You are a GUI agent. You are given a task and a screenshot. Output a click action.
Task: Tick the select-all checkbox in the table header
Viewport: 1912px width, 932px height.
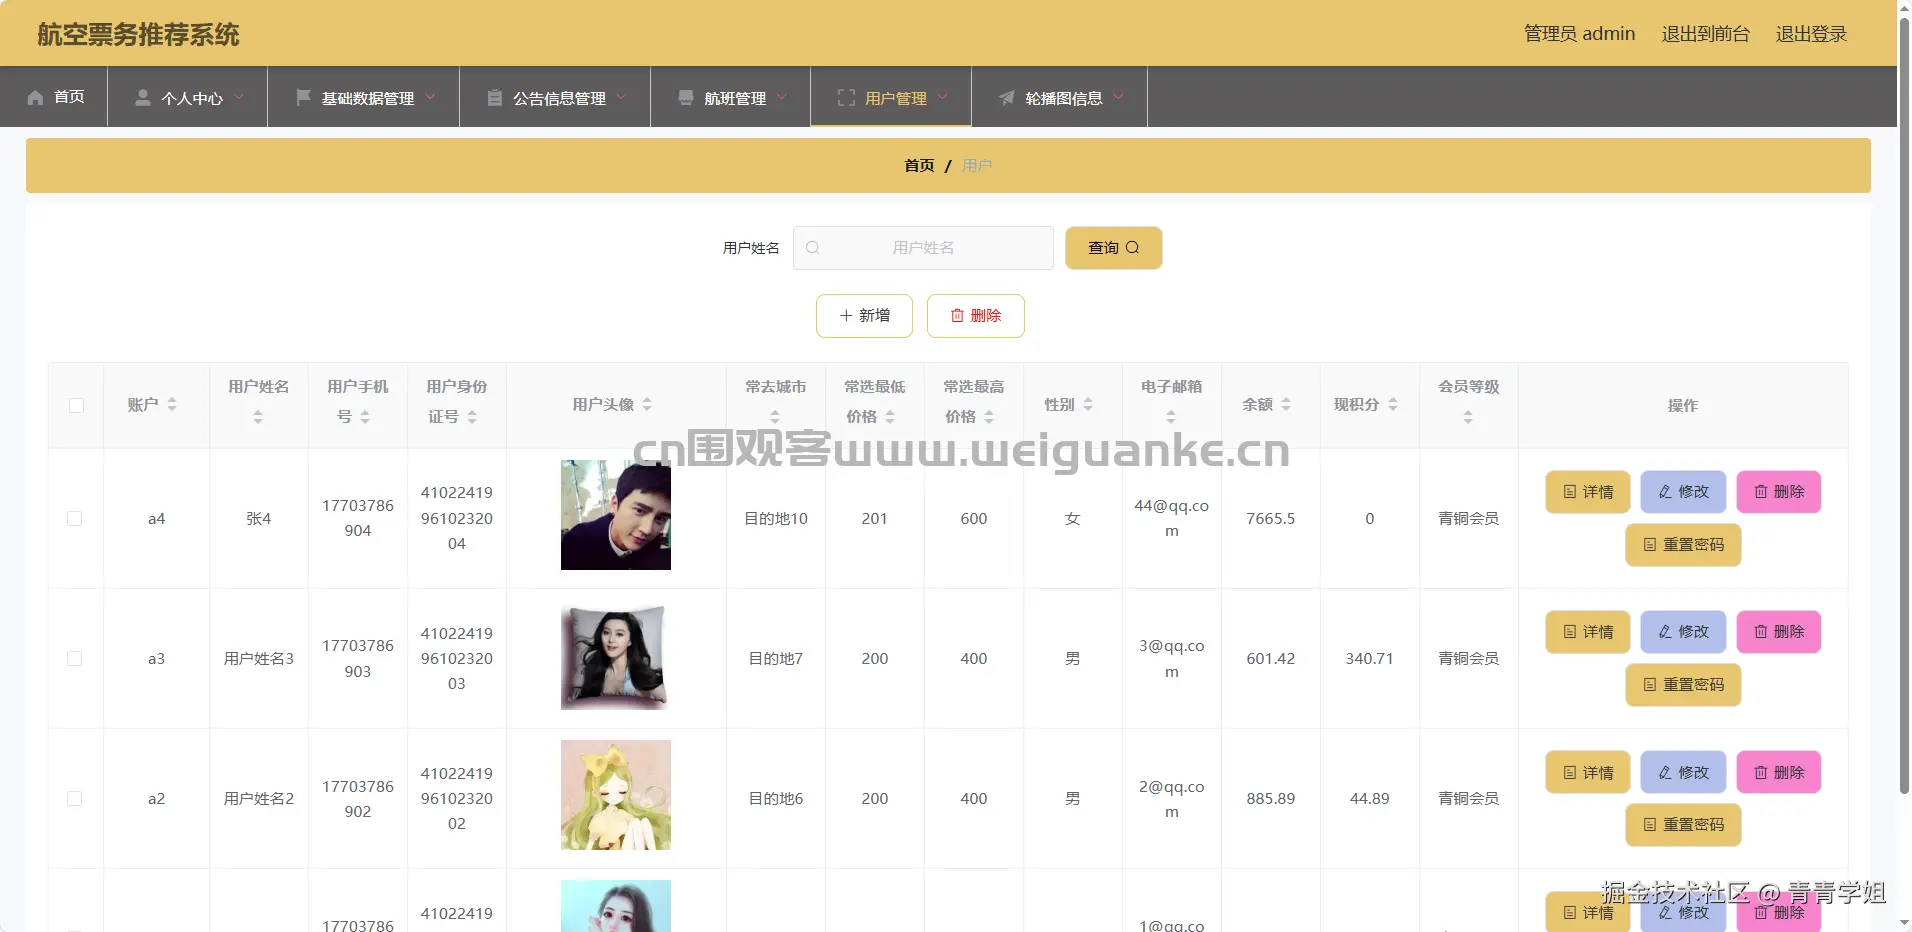[76, 405]
